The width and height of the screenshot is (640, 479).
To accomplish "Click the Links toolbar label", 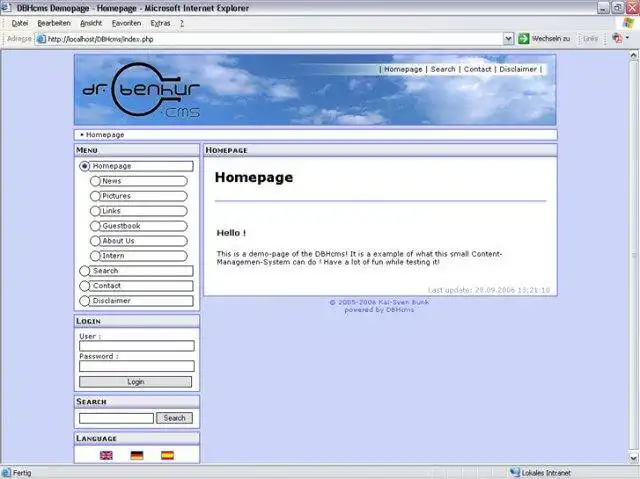I will (590, 39).
